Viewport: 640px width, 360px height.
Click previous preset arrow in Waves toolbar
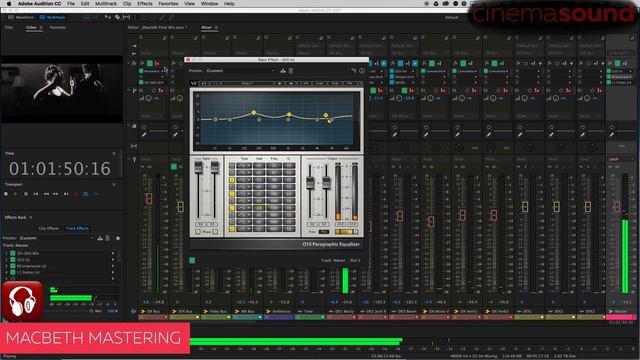280,84
